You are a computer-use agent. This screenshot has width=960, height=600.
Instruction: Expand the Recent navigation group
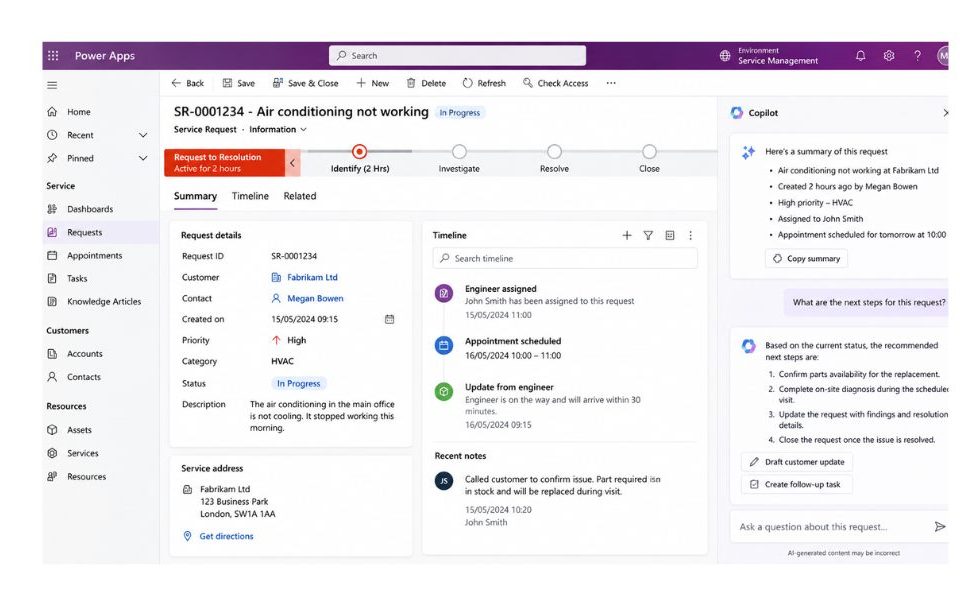[143, 135]
